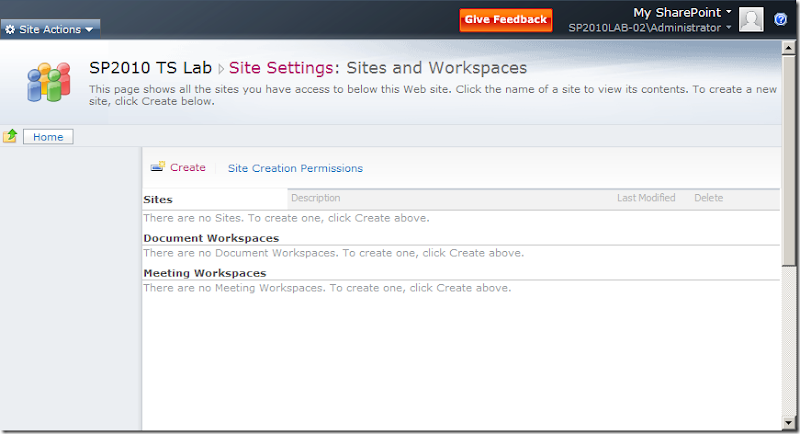Click the Site Actions gear icon
The image size is (800, 434).
(10, 30)
